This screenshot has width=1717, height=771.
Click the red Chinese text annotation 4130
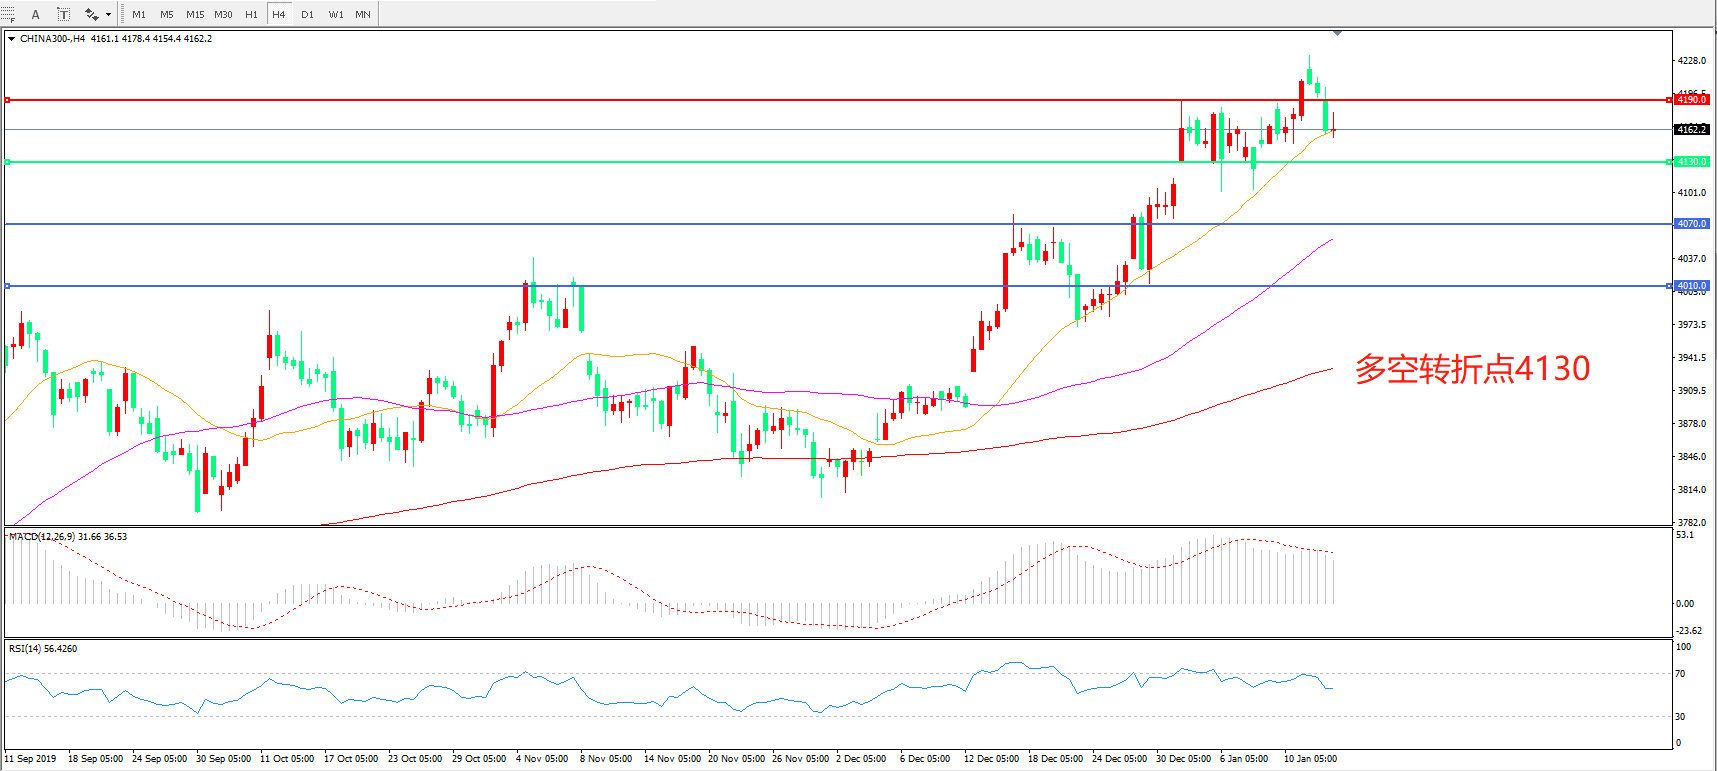point(1472,369)
